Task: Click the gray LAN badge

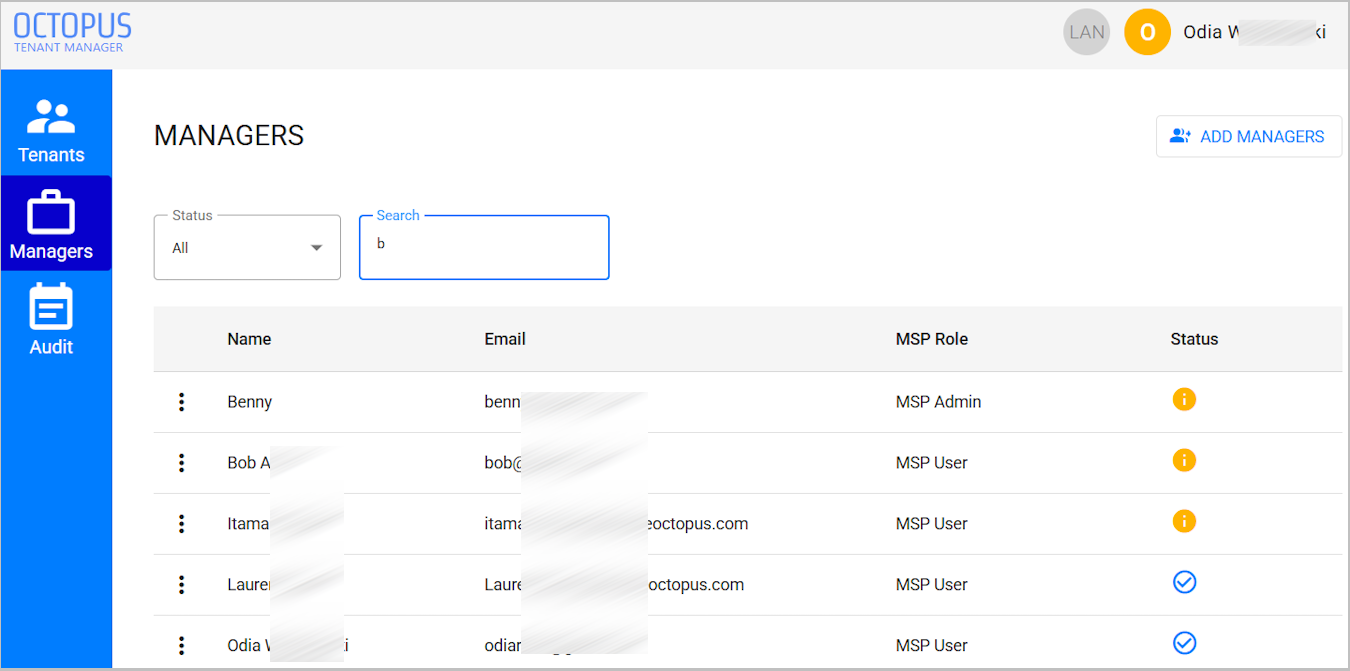Action: coord(1087,33)
